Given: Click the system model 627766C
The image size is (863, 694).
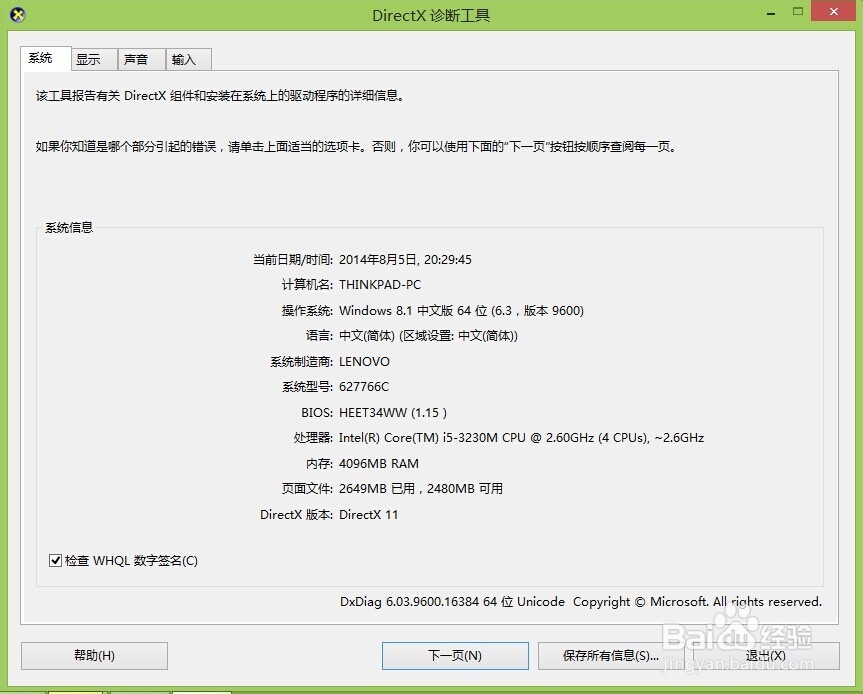Looking at the screenshot, I should click(x=364, y=387).
